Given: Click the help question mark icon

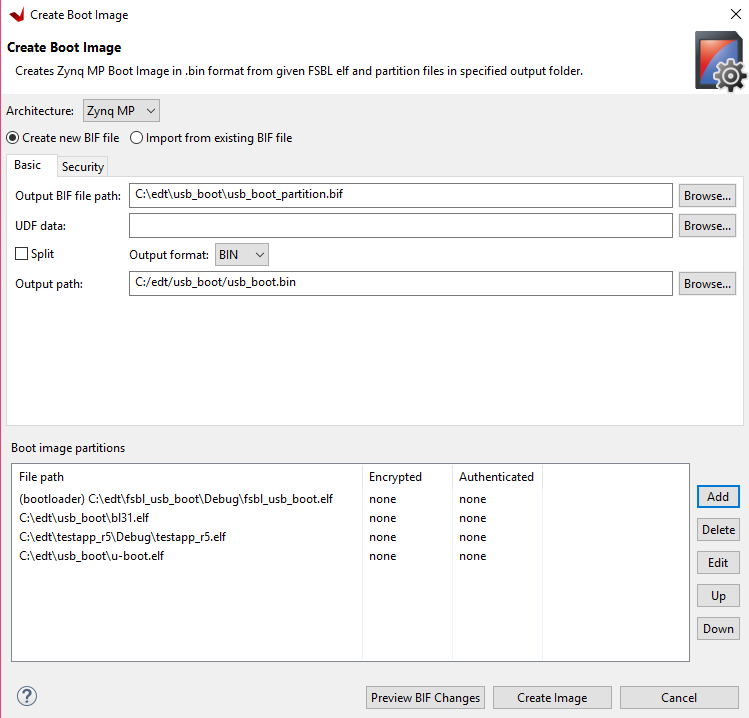Looking at the screenshot, I should [27, 696].
